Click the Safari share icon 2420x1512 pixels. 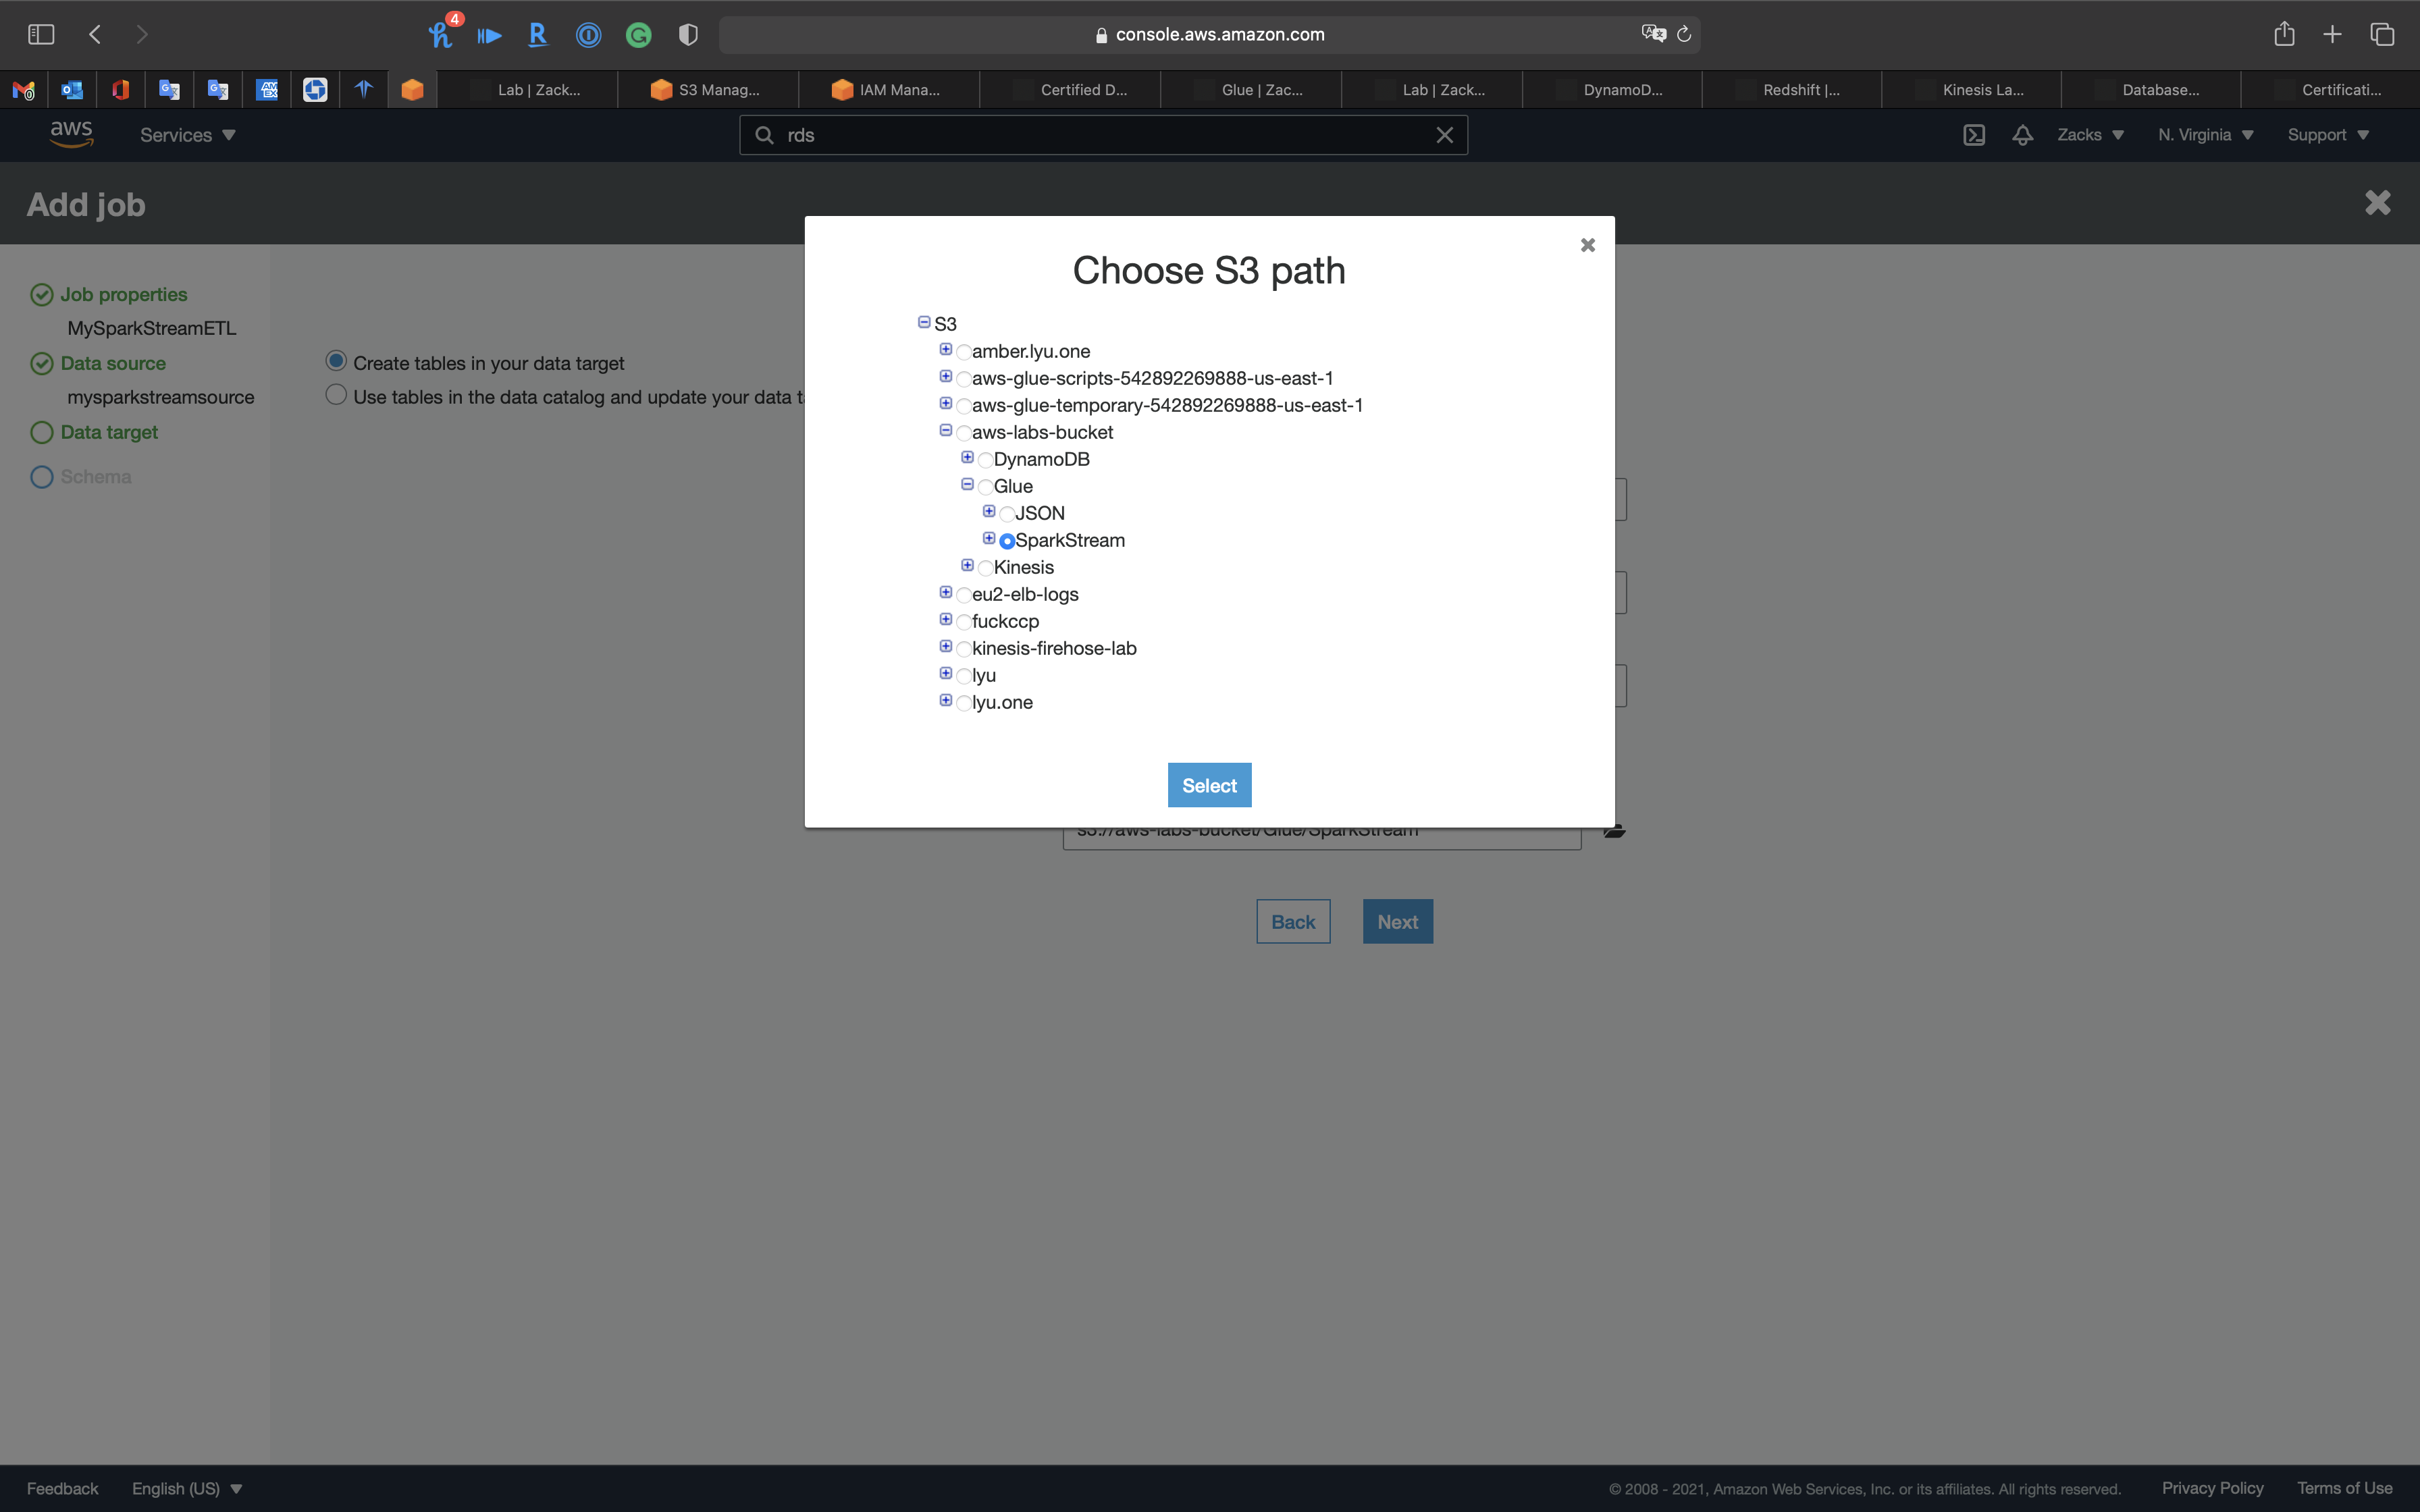coord(2283,34)
